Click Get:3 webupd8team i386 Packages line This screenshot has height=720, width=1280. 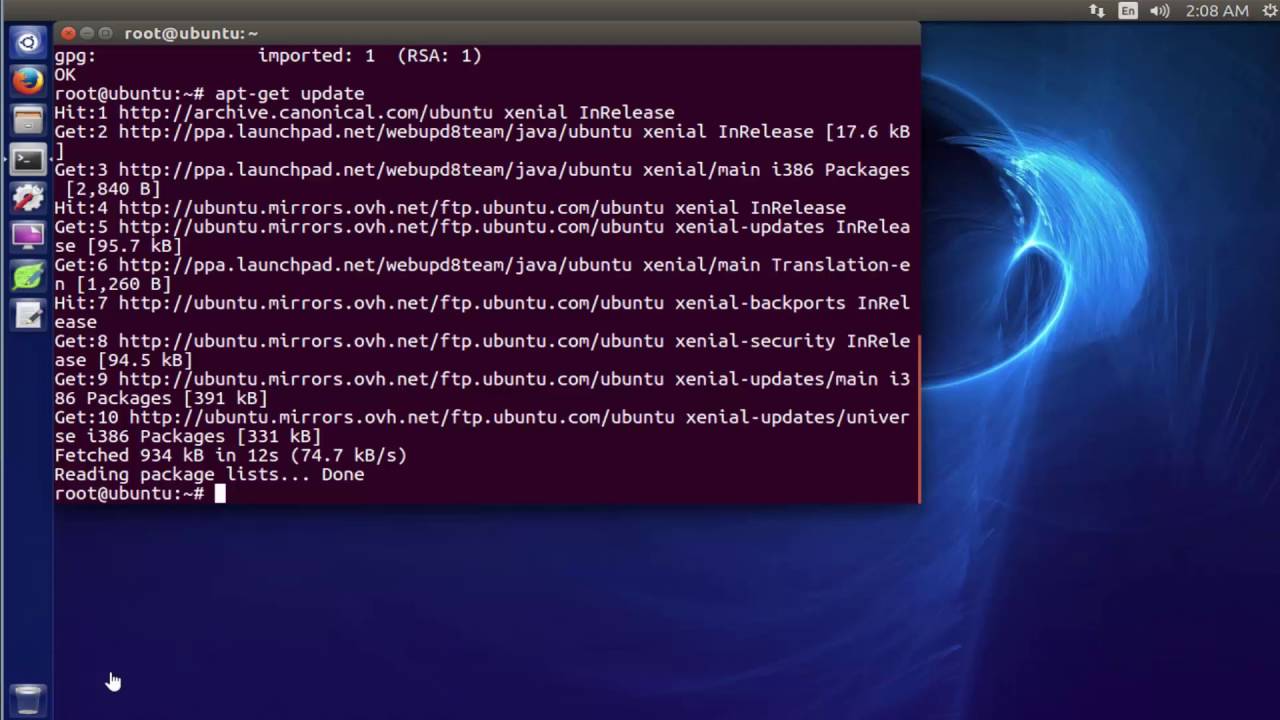click(482, 170)
